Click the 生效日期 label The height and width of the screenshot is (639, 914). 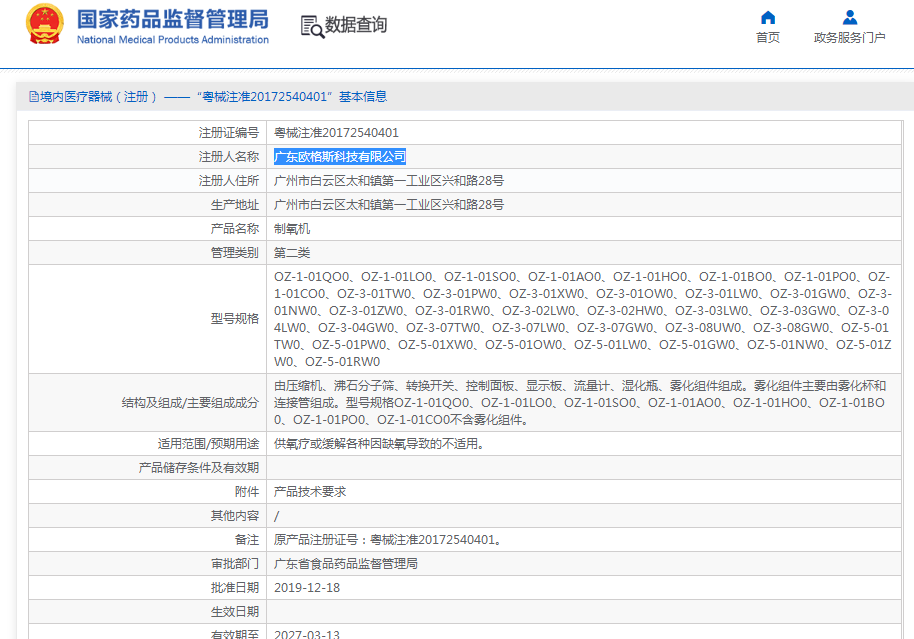[234, 612]
